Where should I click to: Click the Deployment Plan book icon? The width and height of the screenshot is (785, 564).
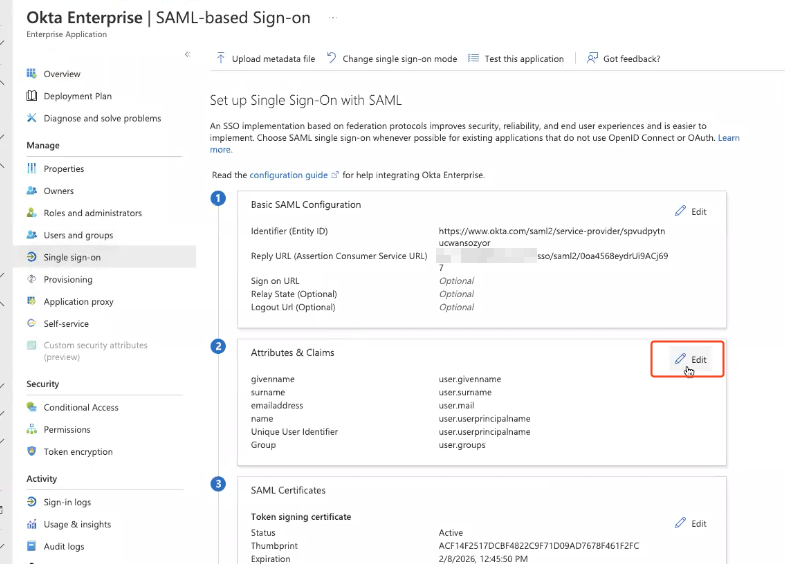[32, 96]
